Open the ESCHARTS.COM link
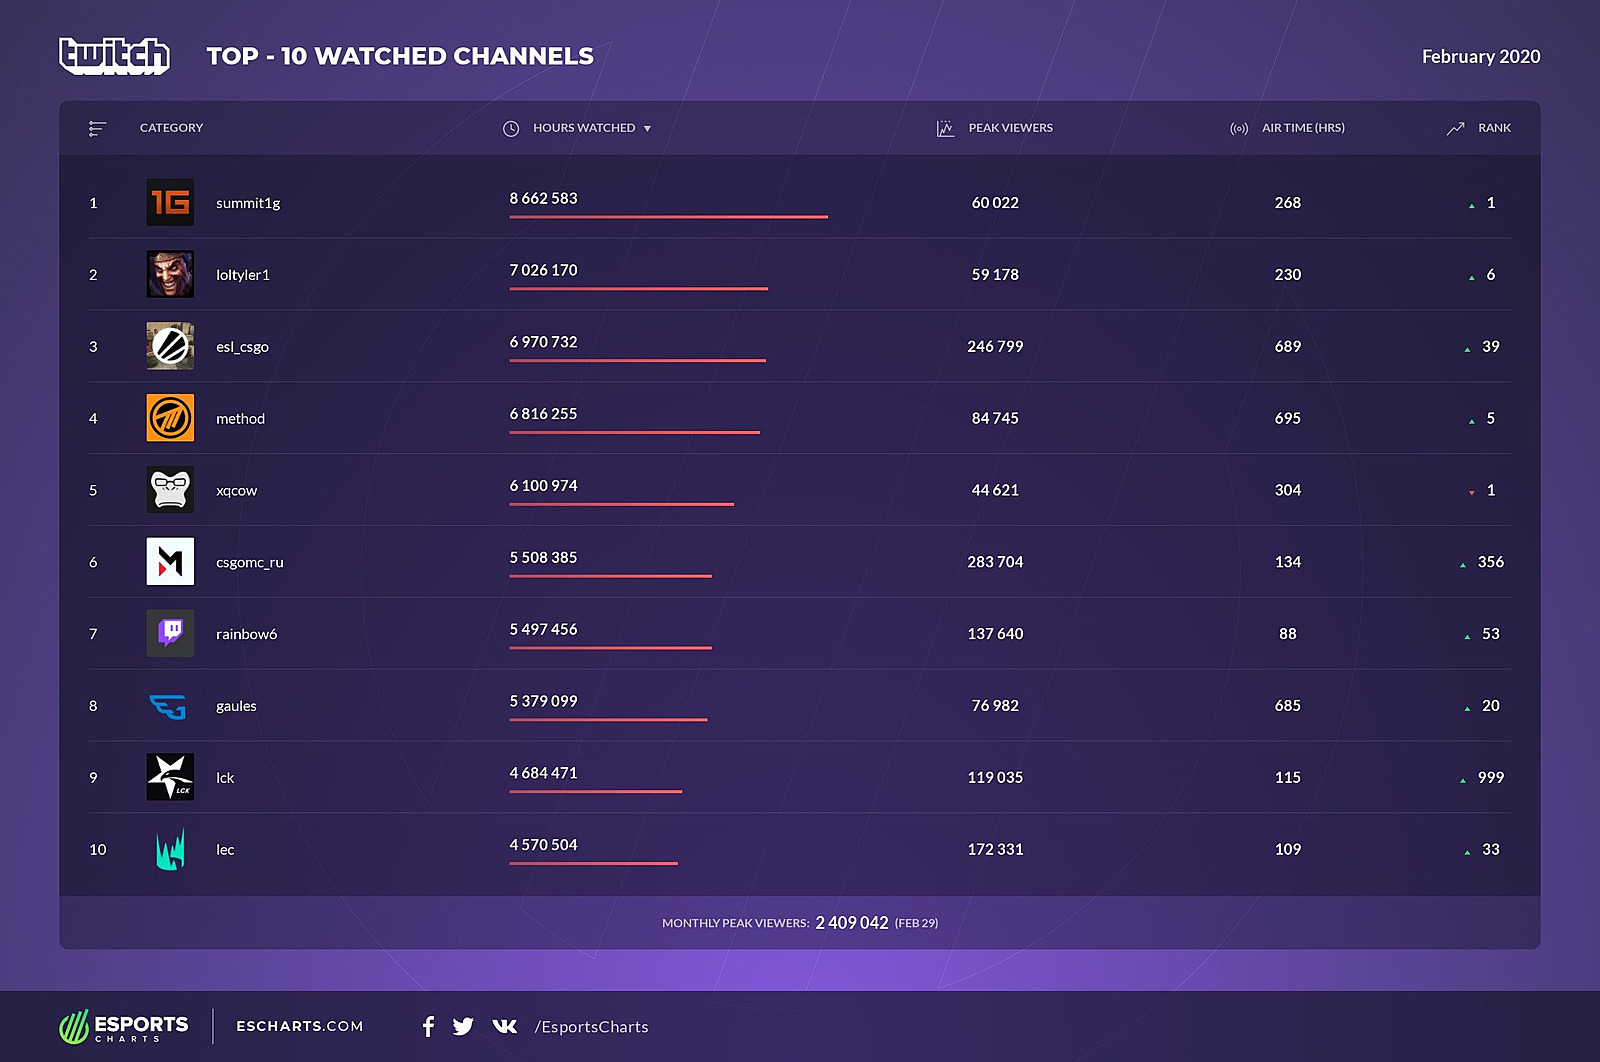This screenshot has width=1600, height=1062. (300, 1026)
